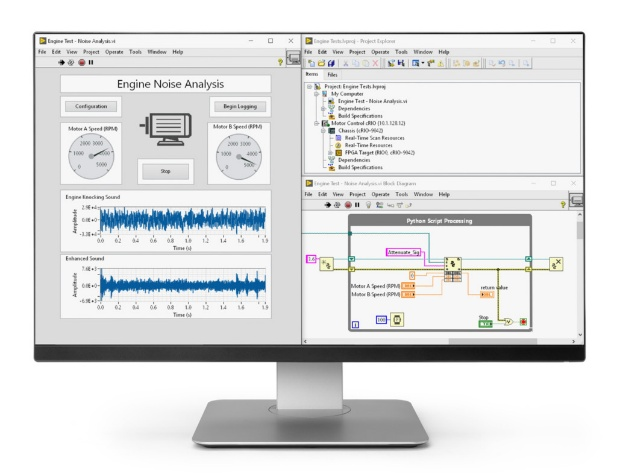617x473 pixels.
Task: Click the context help question mark on front panel
Action: click(x=278, y=63)
